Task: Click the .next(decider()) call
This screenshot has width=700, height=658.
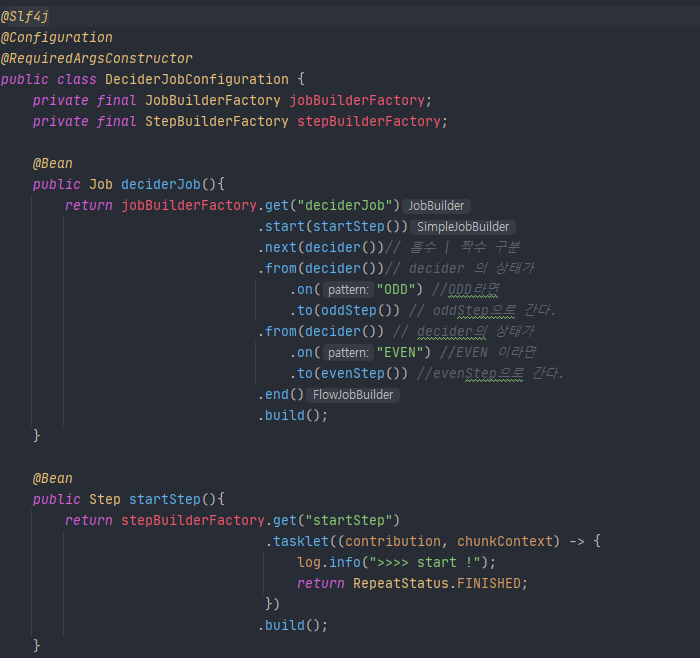Action: click(321, 247)
